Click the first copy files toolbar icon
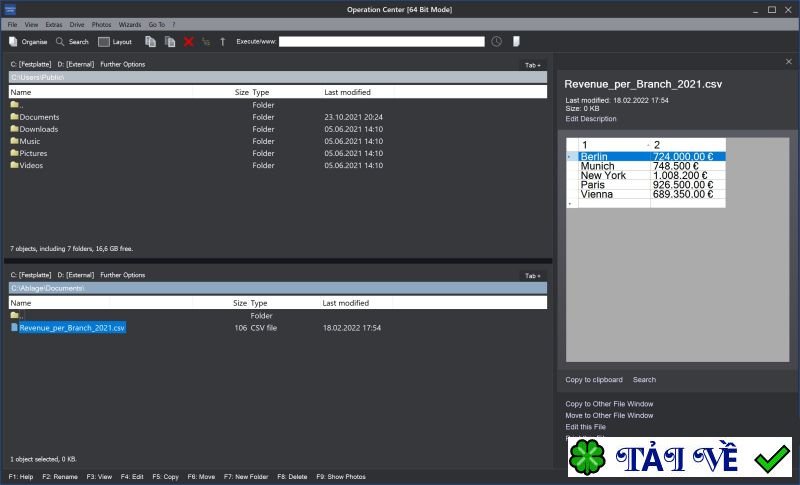Image resolution: width=800 pixels, height=485 pixels. [150, 42]
